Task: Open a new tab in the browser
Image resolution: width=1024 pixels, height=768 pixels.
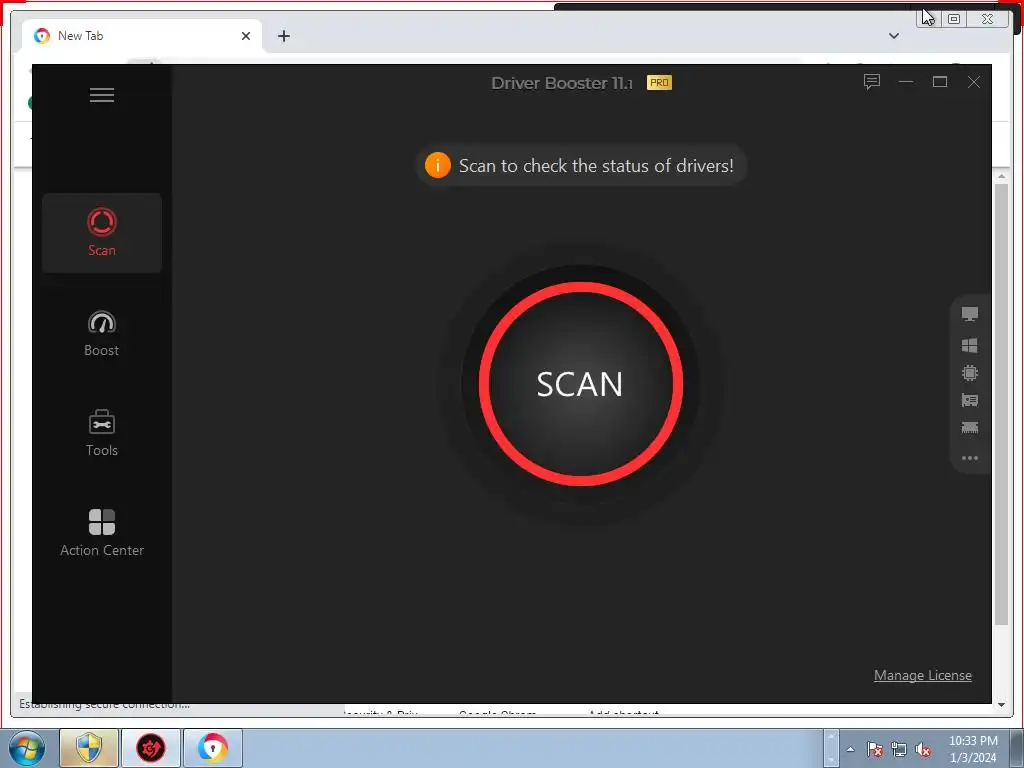Action: click(x=283, y=36)
